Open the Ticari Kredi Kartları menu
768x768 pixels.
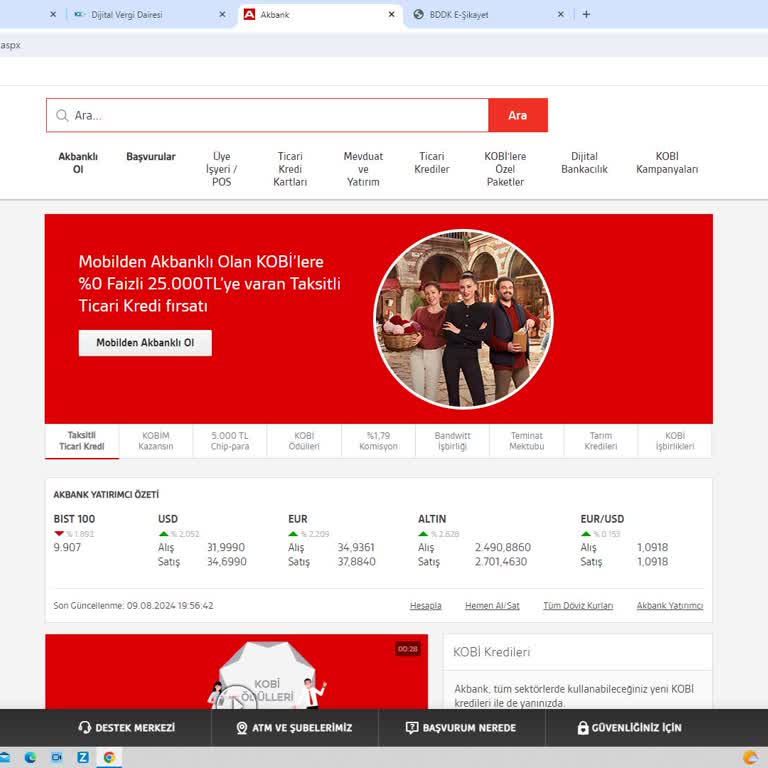pos(290,169)
